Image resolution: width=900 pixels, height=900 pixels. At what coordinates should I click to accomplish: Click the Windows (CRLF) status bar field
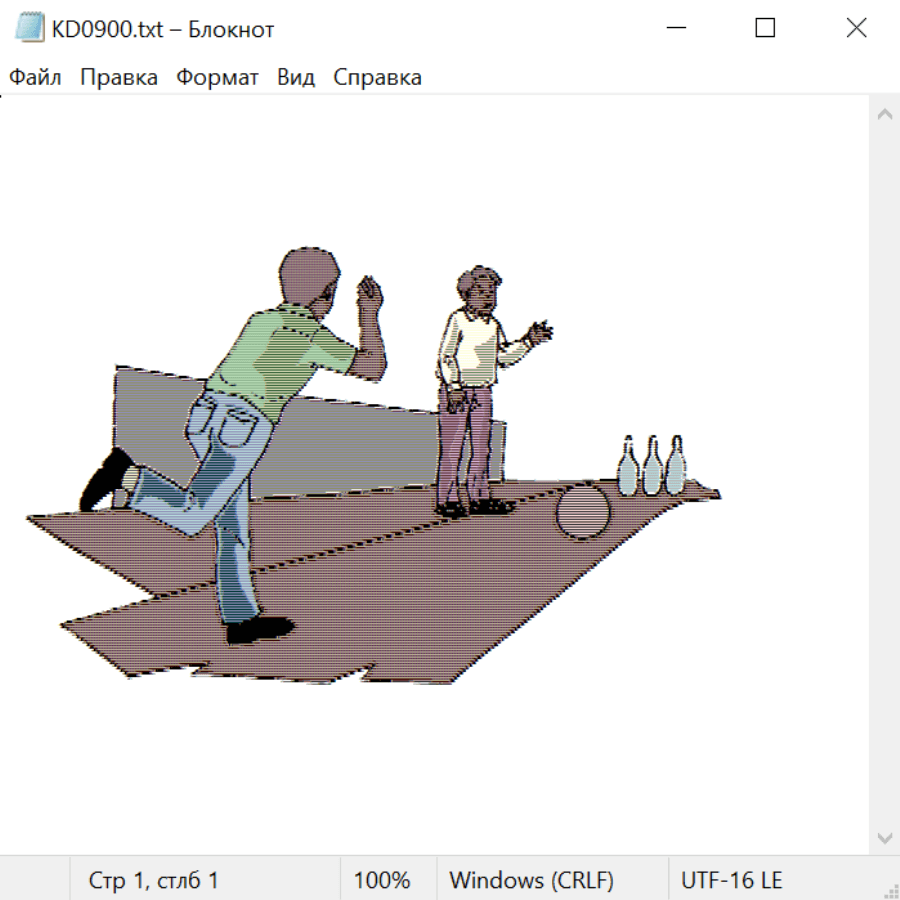(531, 881)
